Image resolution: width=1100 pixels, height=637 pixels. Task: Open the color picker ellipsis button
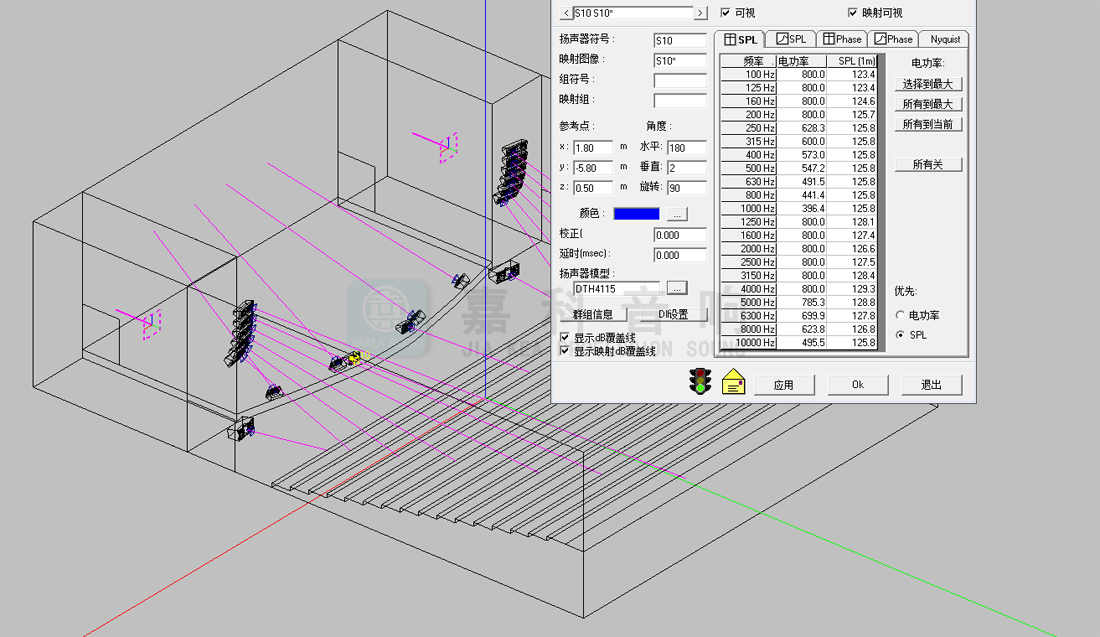(677, 214)
